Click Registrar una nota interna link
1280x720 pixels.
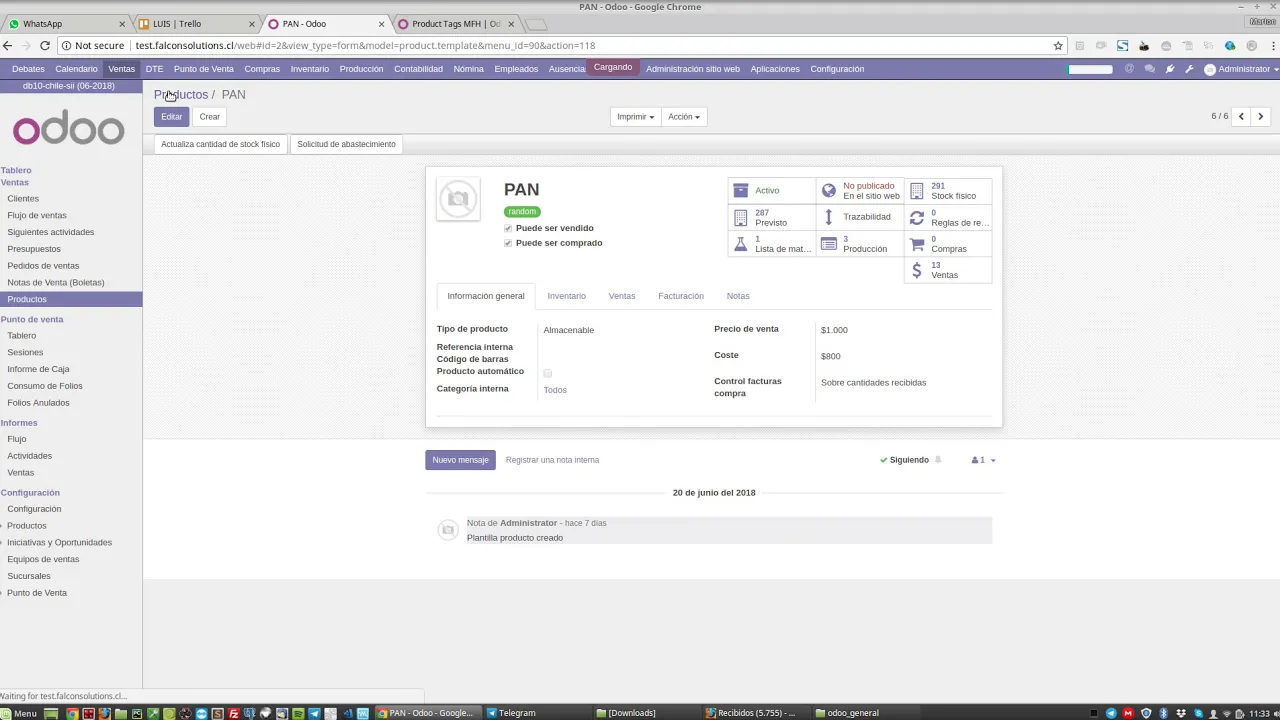pyautogui.click(x=552, y=460)
